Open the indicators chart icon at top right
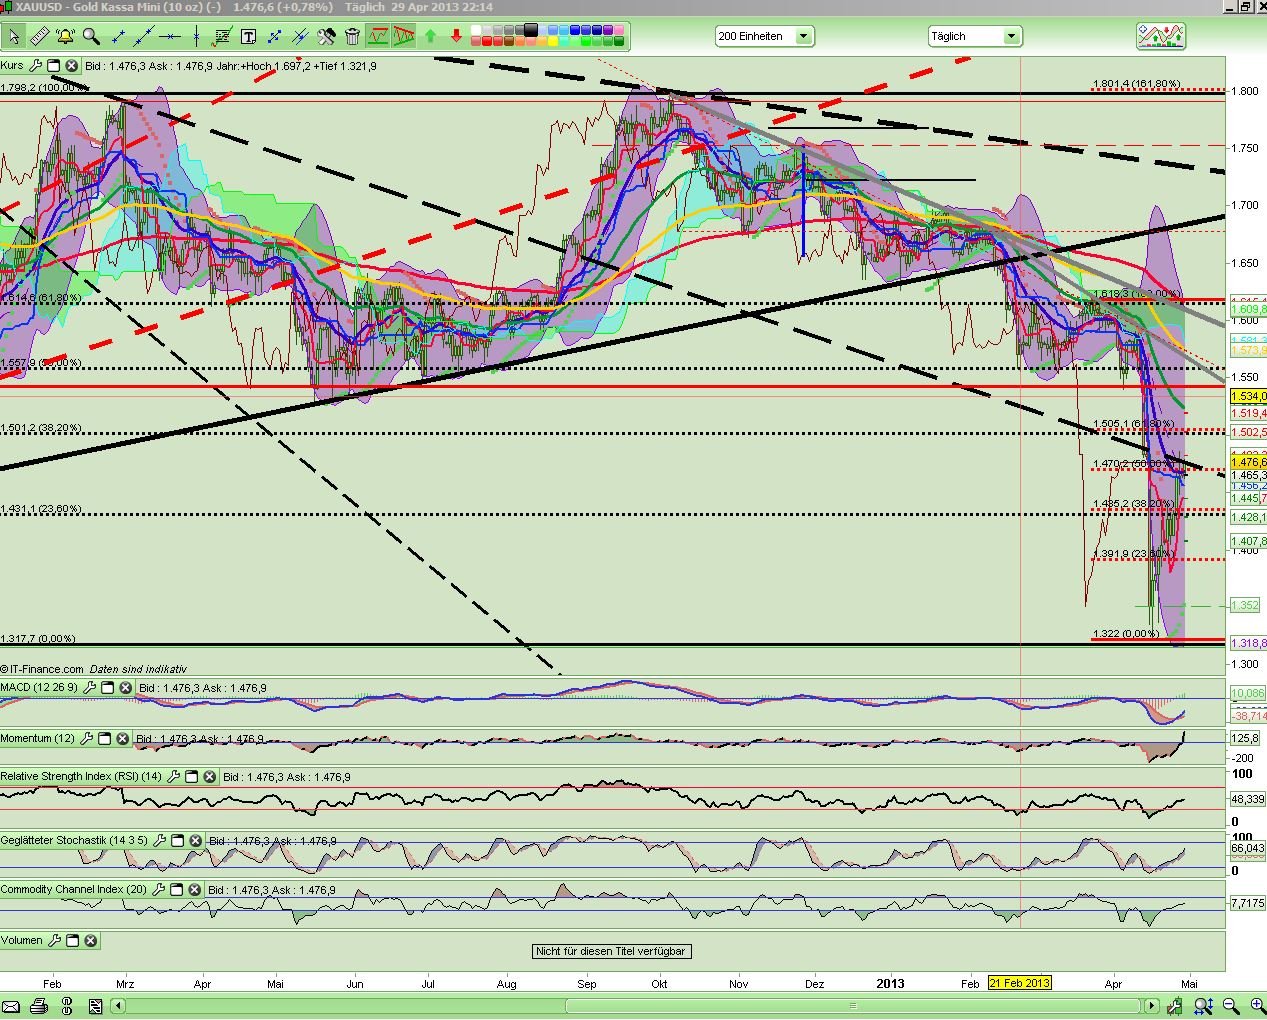Viewport: 1267px width, 1020px height. (1161, 37)
